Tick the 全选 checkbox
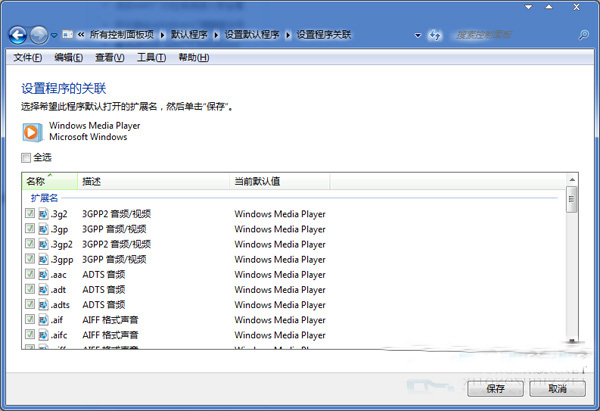This screenshot has height=411, width=600. tap(26, 158)
